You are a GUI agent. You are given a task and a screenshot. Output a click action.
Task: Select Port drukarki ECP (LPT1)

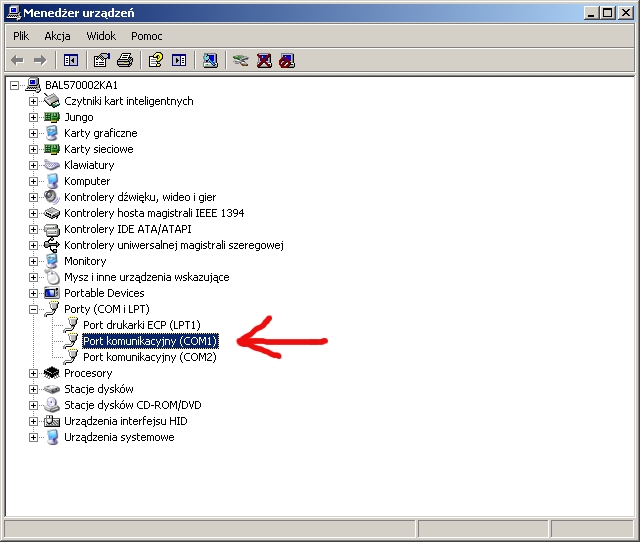pyautogui.click(x=141, y=325)
